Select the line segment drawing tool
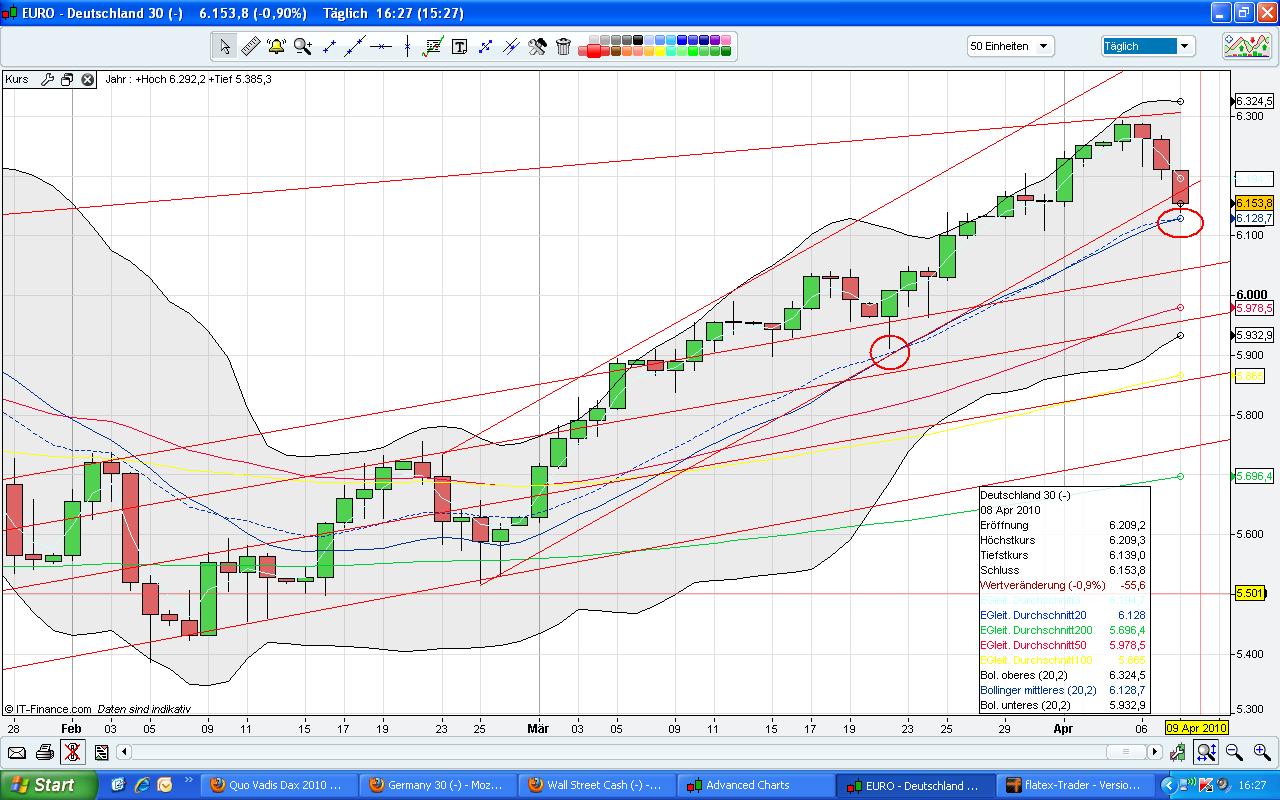The image size is (1280, 800). click(x=329, y=46)
